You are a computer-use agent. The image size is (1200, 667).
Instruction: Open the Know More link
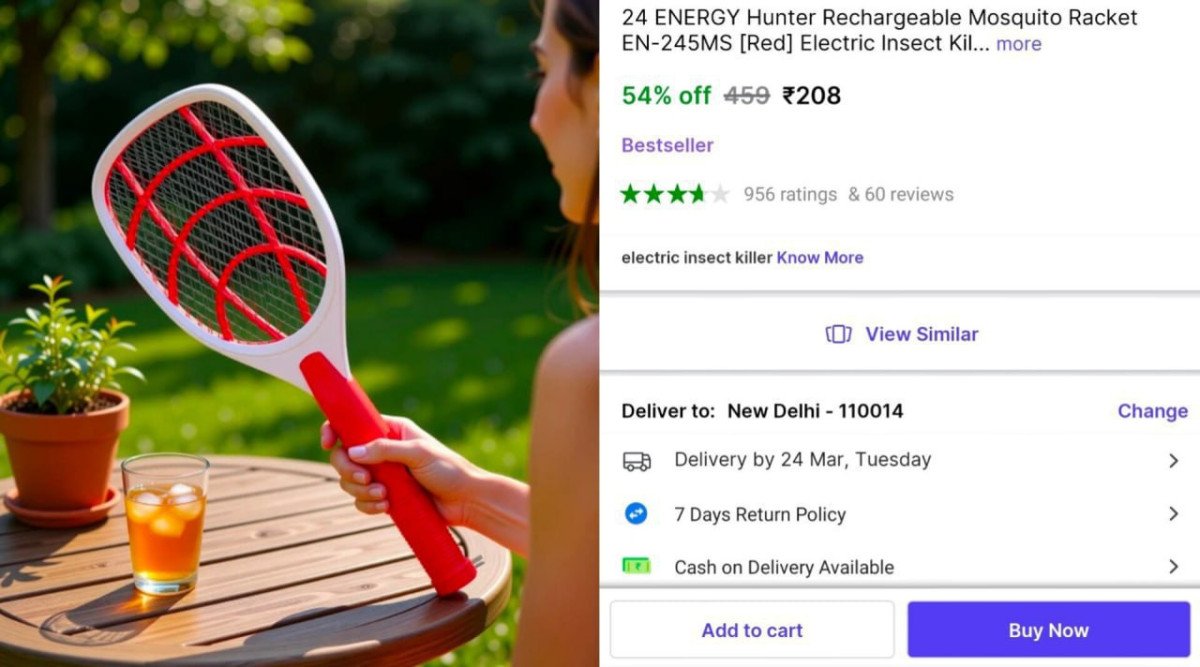[x=820, y=257]
